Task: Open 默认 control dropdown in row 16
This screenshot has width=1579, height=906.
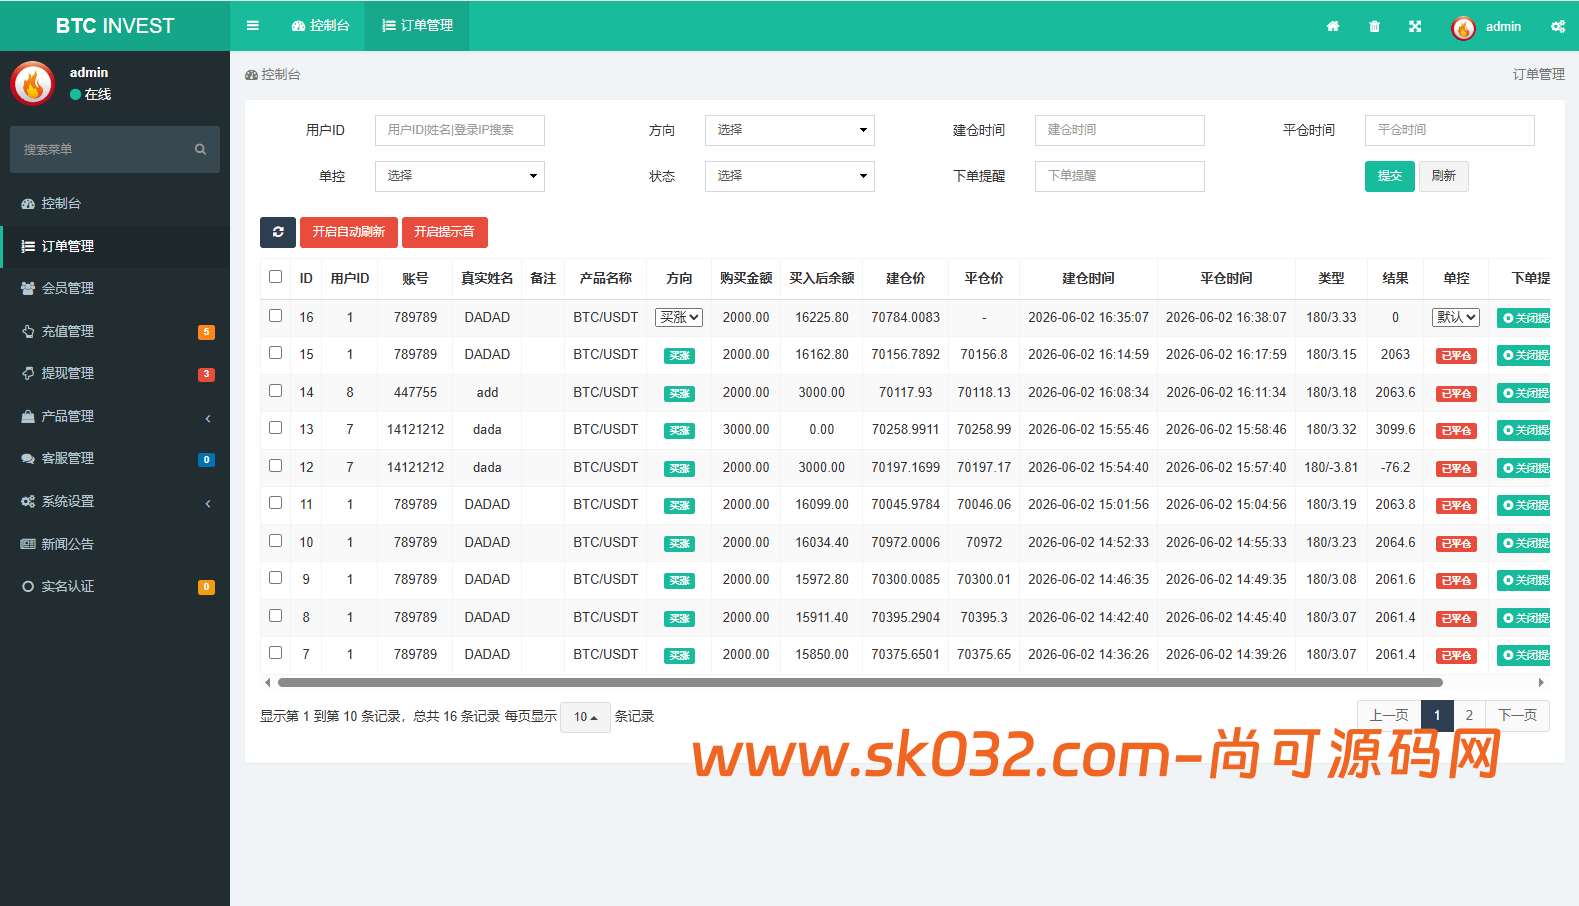Action: pos(1456,317)
